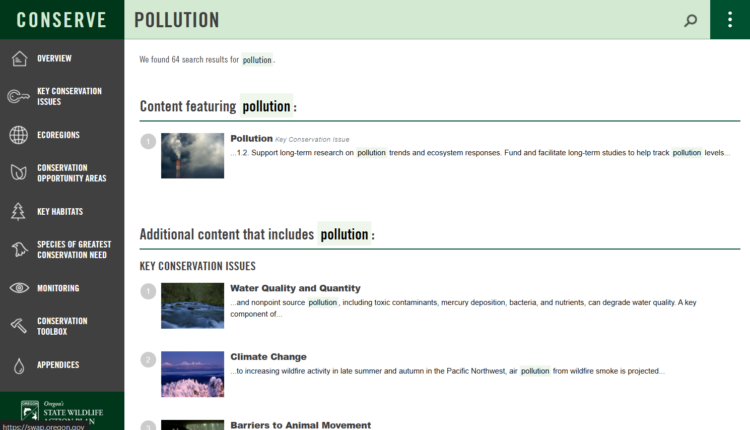Screen dimensions: 750x430
Task: Open the Pollution Key Conservation Issue result
Action: (251, 139)
